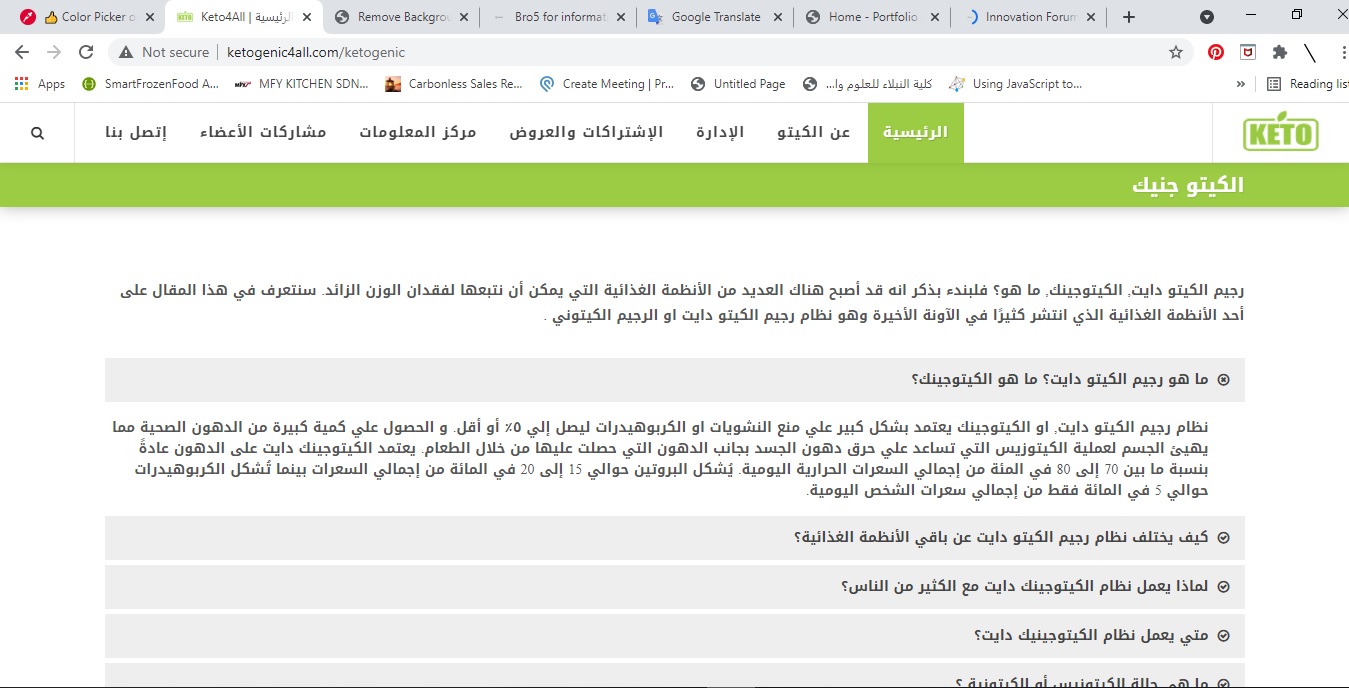Open the Extensions puzzle icon
The height and width of the screenshot is (688, 1349).
(x=1279, y=52)
